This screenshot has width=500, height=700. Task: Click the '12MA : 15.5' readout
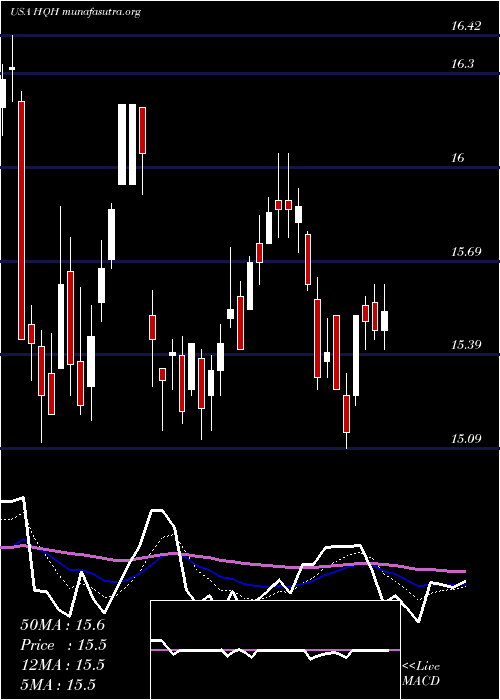point(62,665)
